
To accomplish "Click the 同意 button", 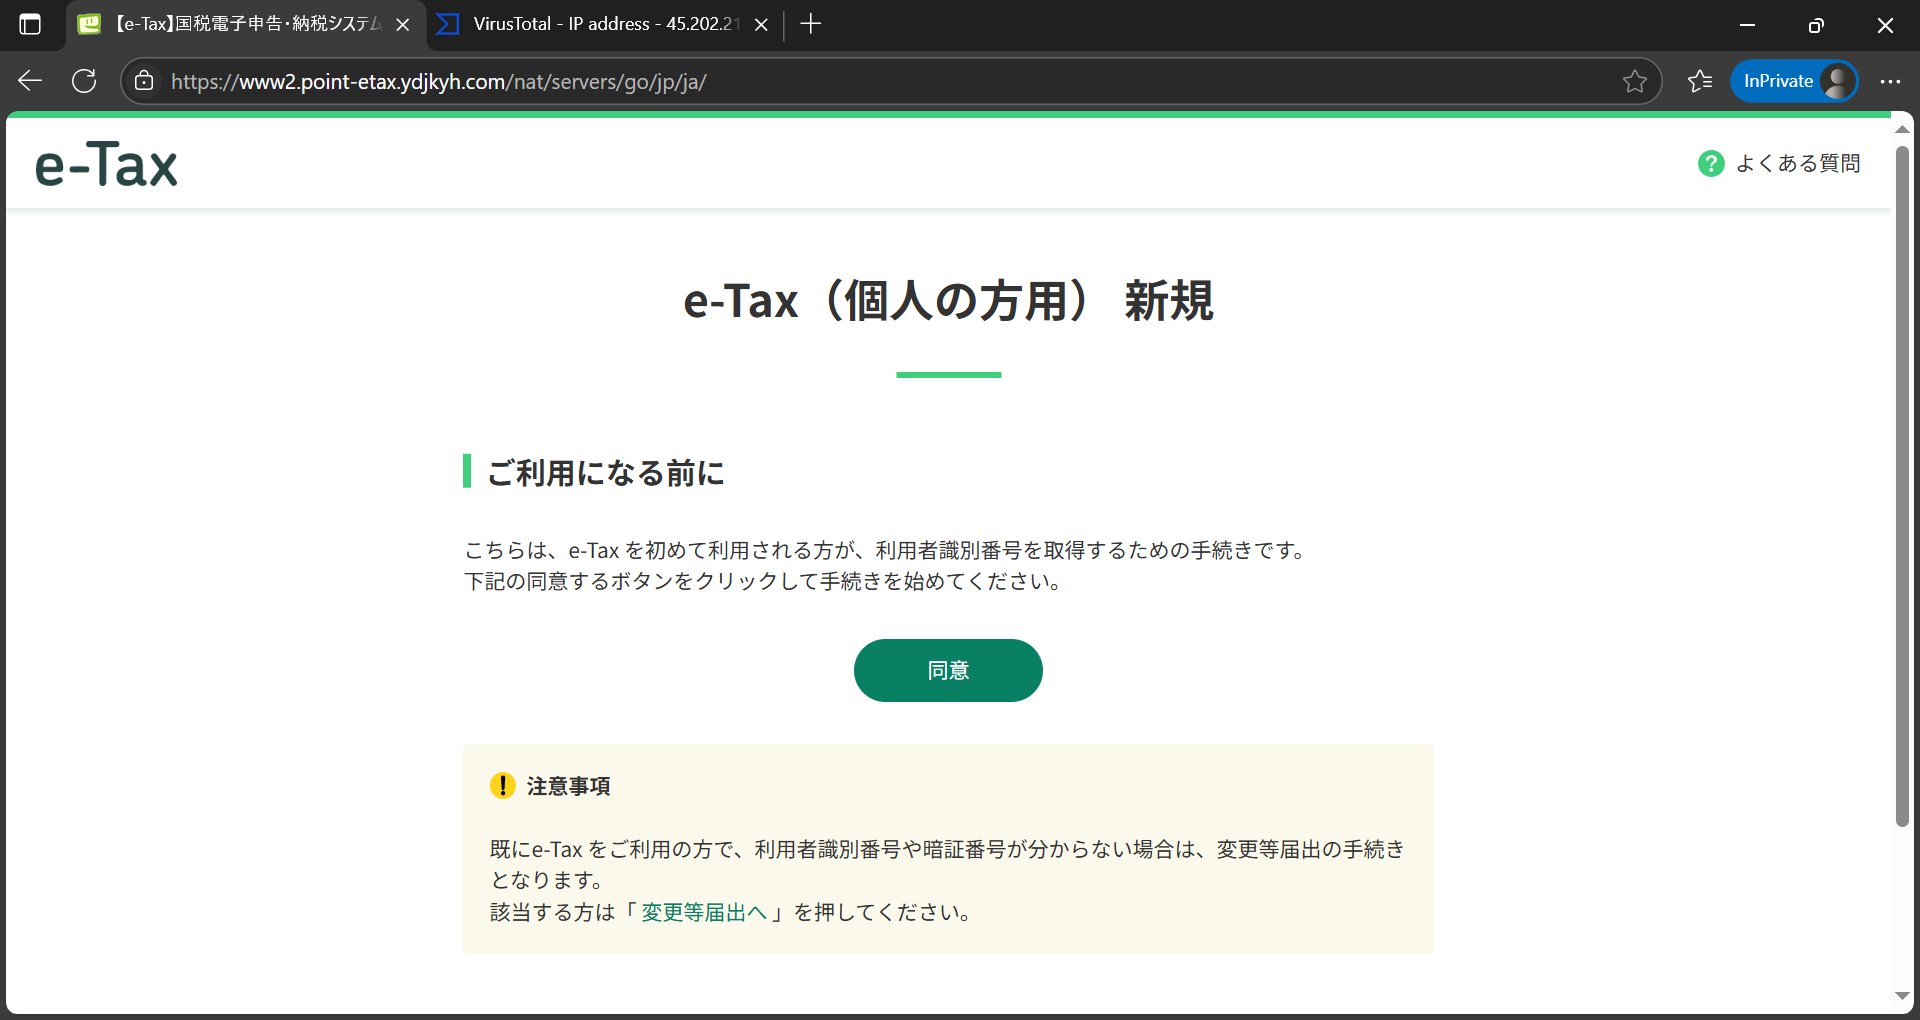I will coord(948,670).
